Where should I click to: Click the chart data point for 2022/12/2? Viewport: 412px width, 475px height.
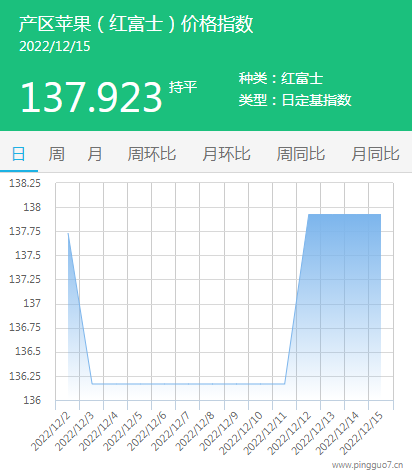point(68,233)
